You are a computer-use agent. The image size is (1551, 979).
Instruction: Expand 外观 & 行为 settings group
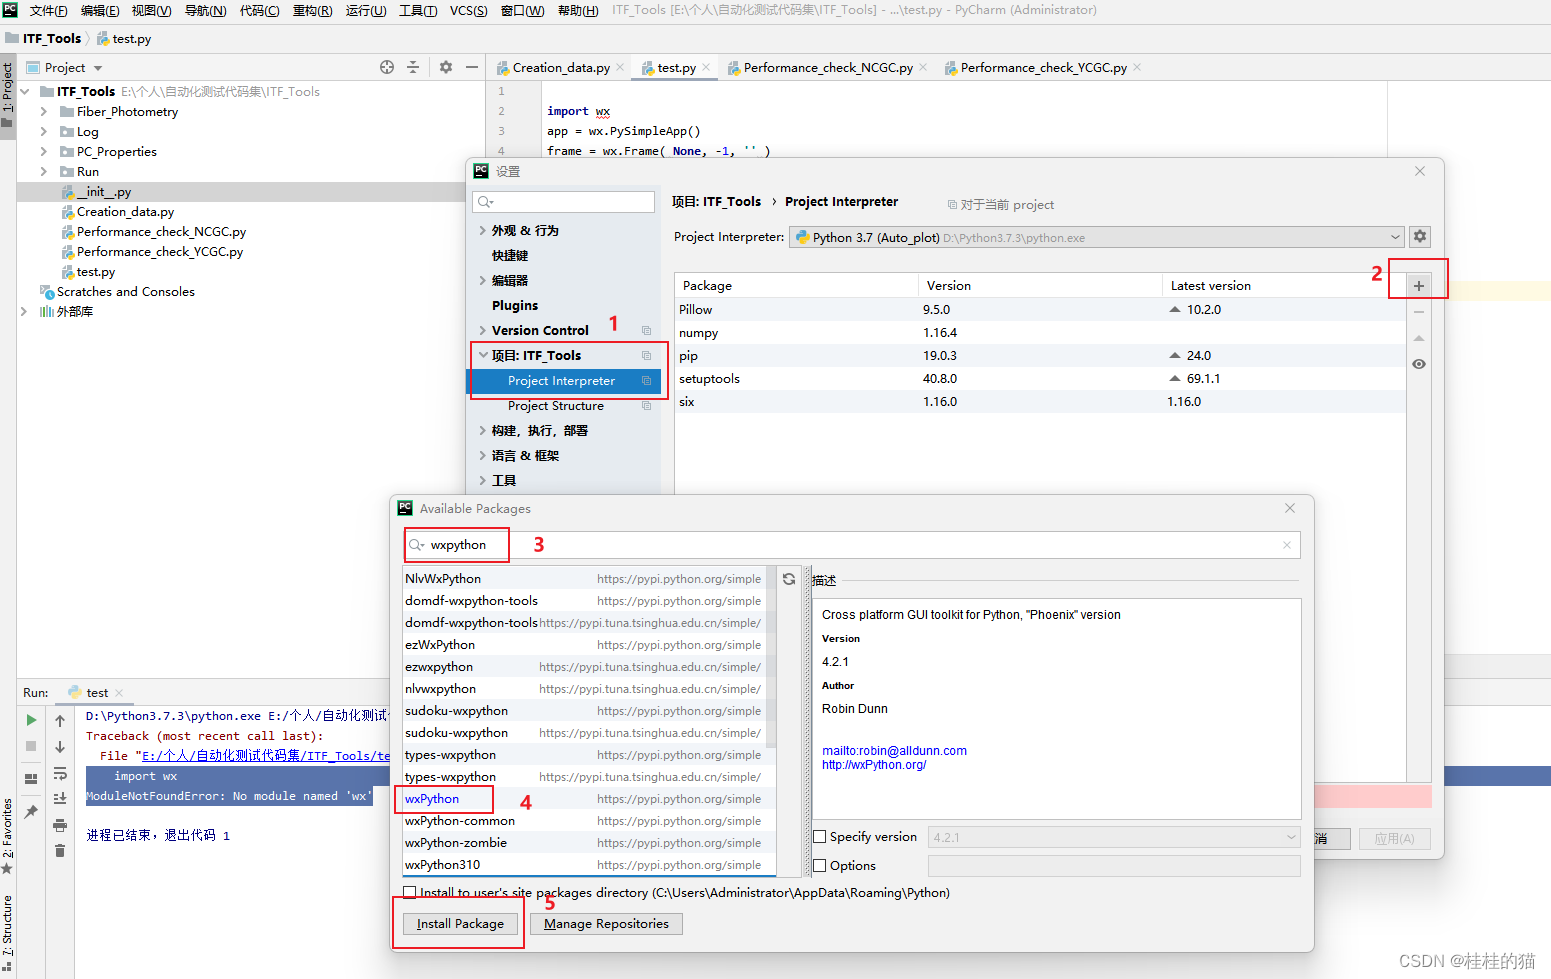tap(483, 230)
